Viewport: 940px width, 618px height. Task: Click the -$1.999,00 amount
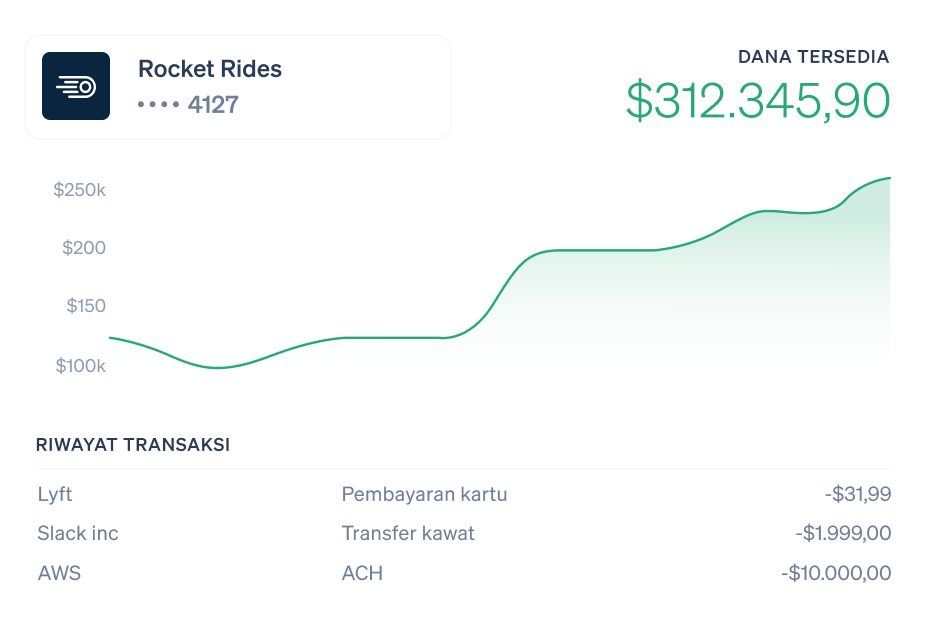[843, 533]
